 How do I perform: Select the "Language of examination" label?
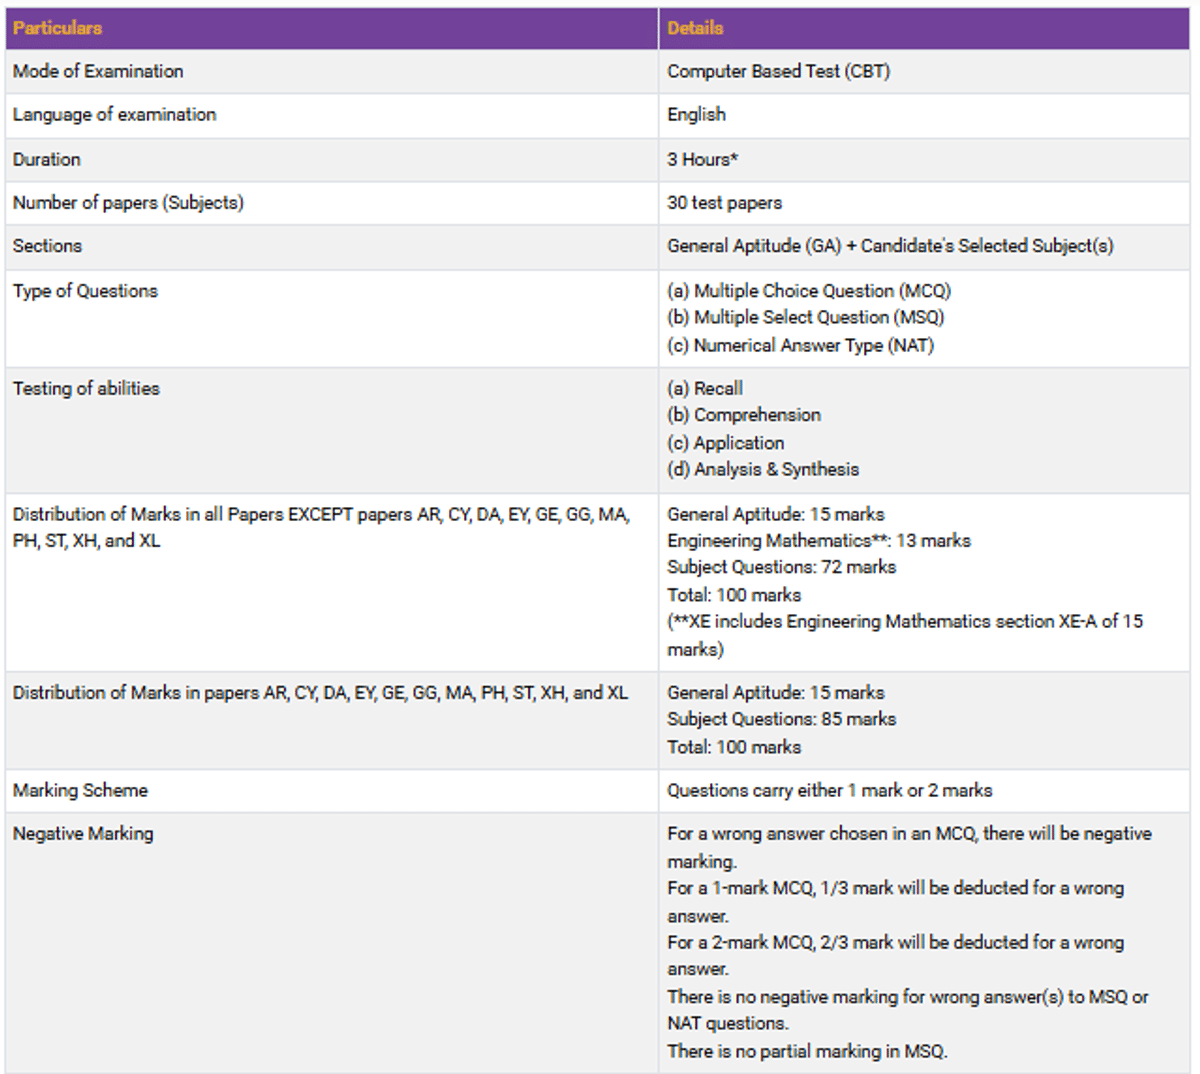point(114,114)
